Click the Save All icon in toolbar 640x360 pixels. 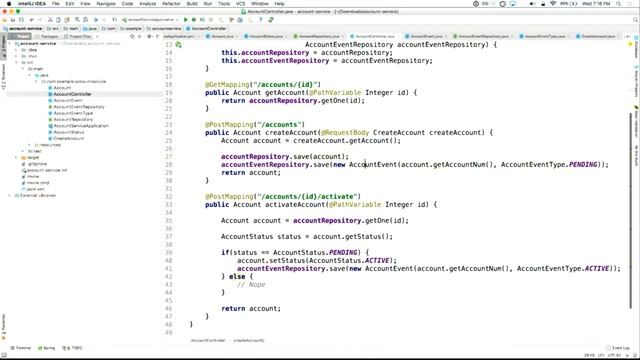(13, 20)
